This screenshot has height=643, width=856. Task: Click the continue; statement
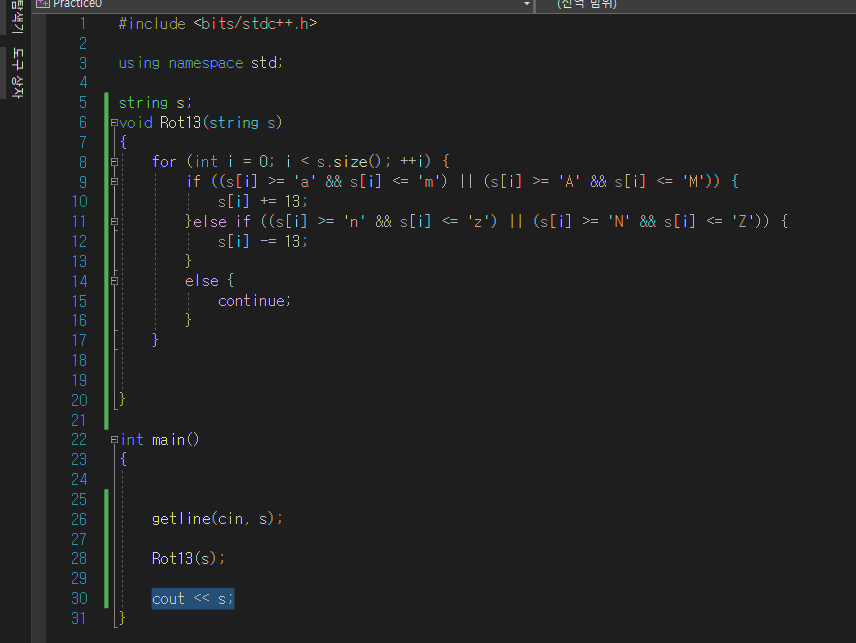254,301
